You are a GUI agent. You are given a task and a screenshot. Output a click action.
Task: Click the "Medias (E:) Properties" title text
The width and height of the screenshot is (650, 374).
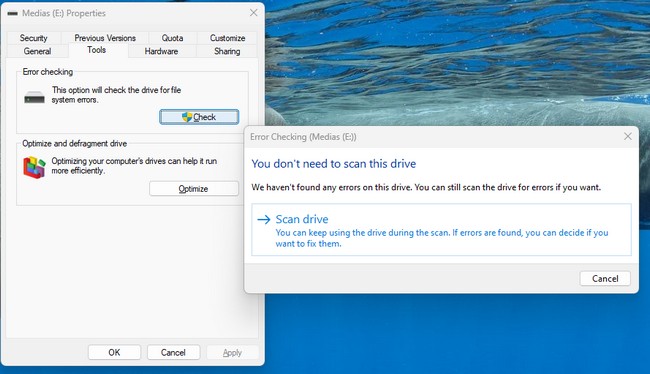(64, 13)
